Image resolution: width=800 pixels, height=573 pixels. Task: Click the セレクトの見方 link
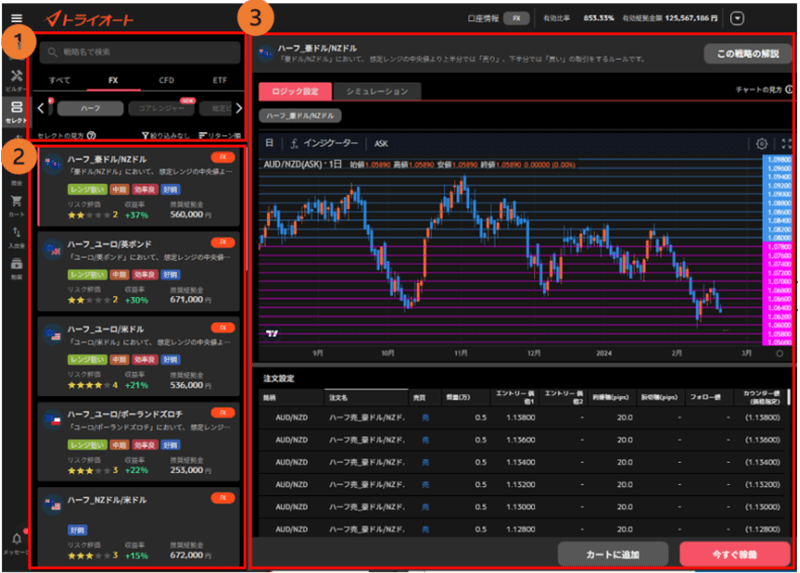click(x=61, y=136)
